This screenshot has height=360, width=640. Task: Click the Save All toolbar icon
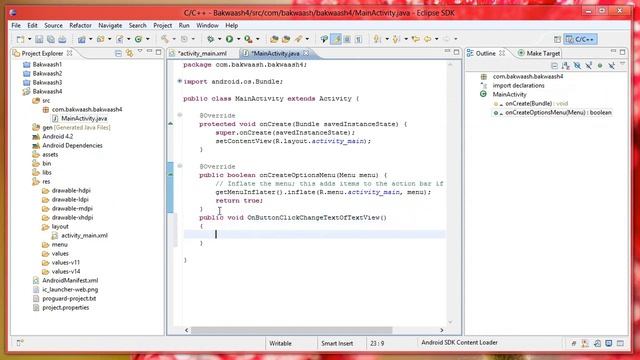pyautogui.click(x=51, y=39)
